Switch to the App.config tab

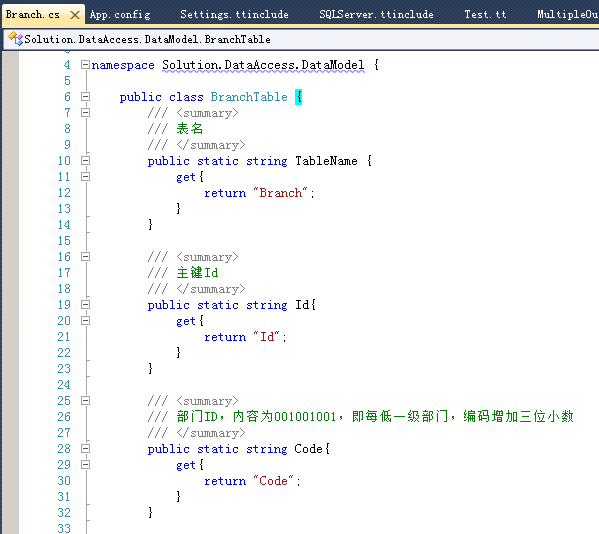[120, 15]
